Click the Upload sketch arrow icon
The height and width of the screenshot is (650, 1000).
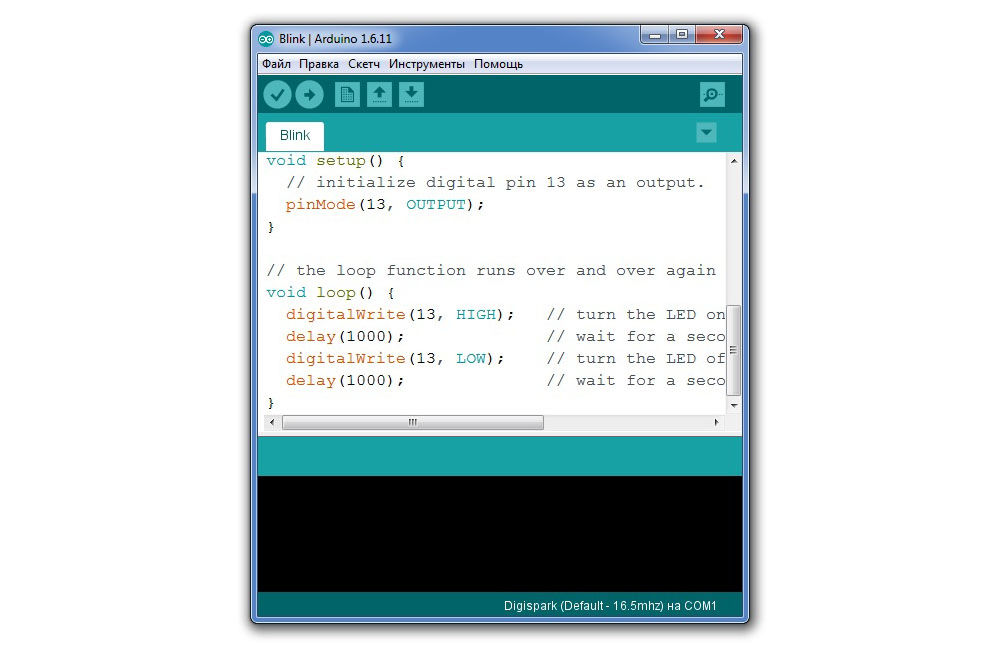[x=309, y=95]
